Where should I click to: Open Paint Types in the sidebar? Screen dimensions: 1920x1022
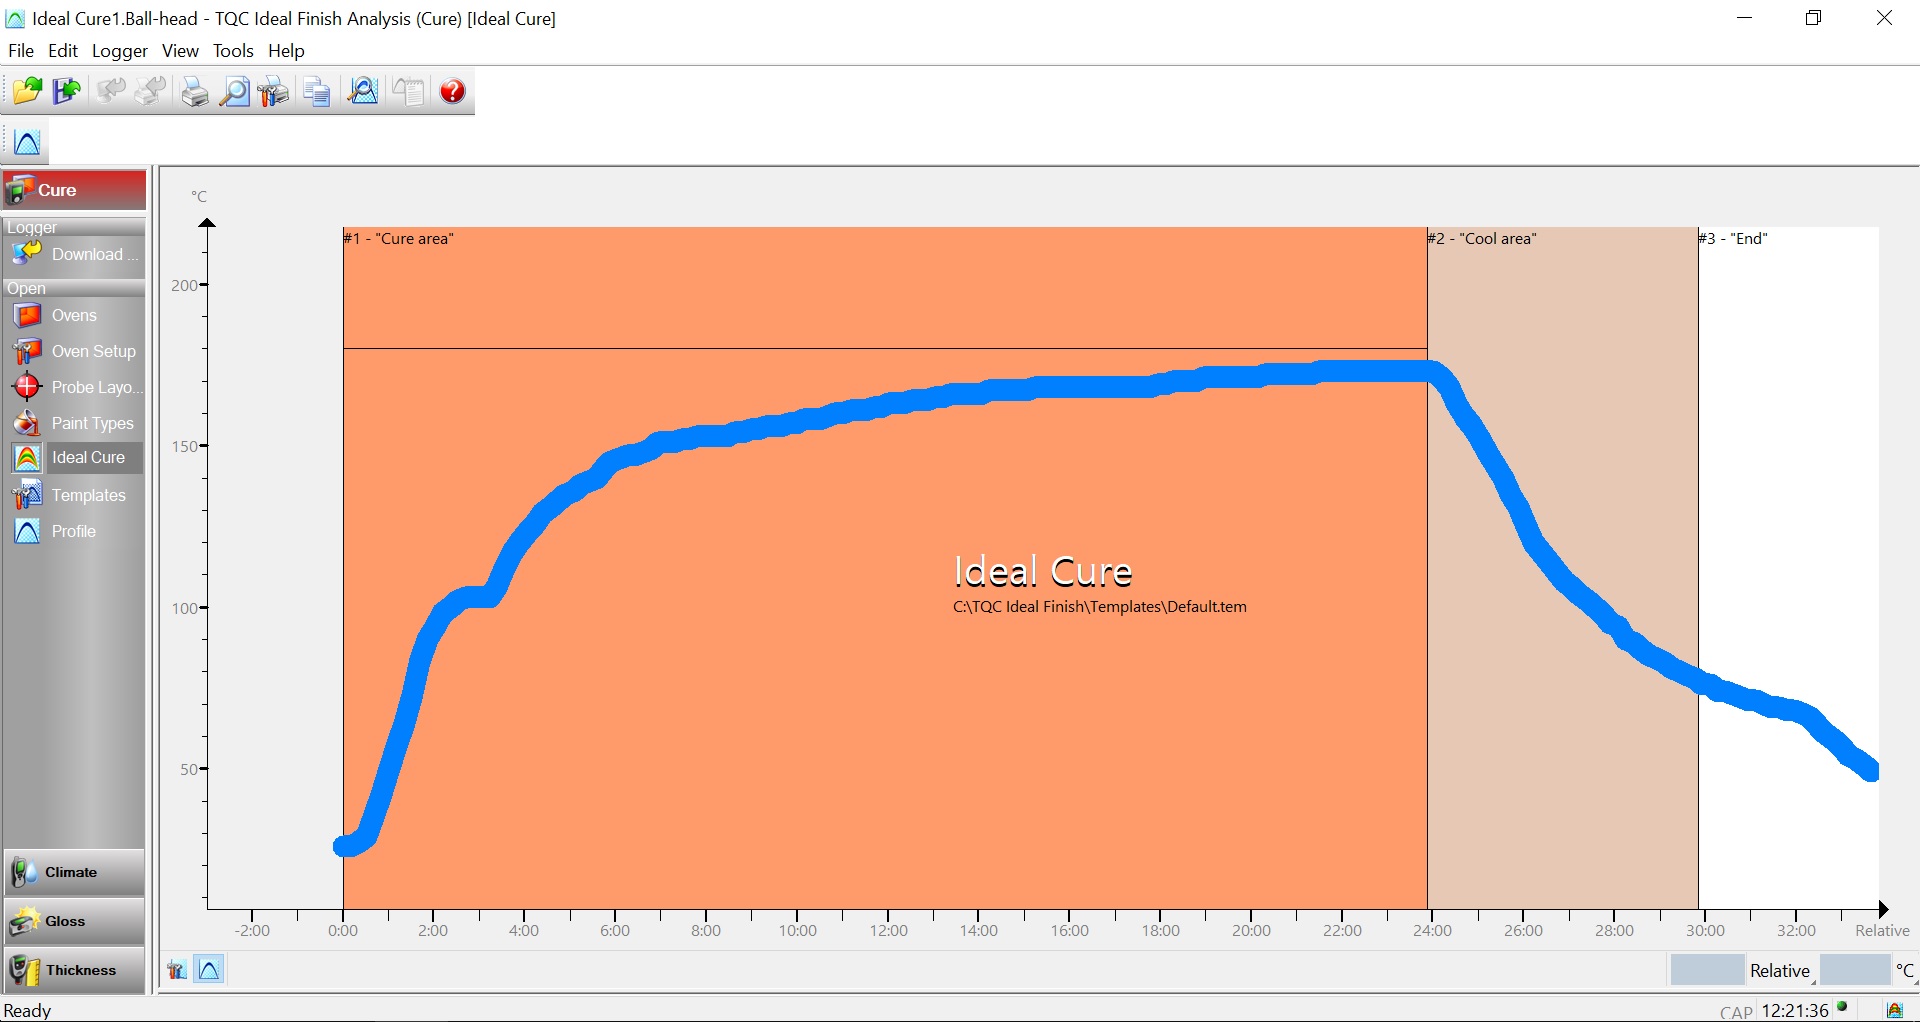point(93,423)
